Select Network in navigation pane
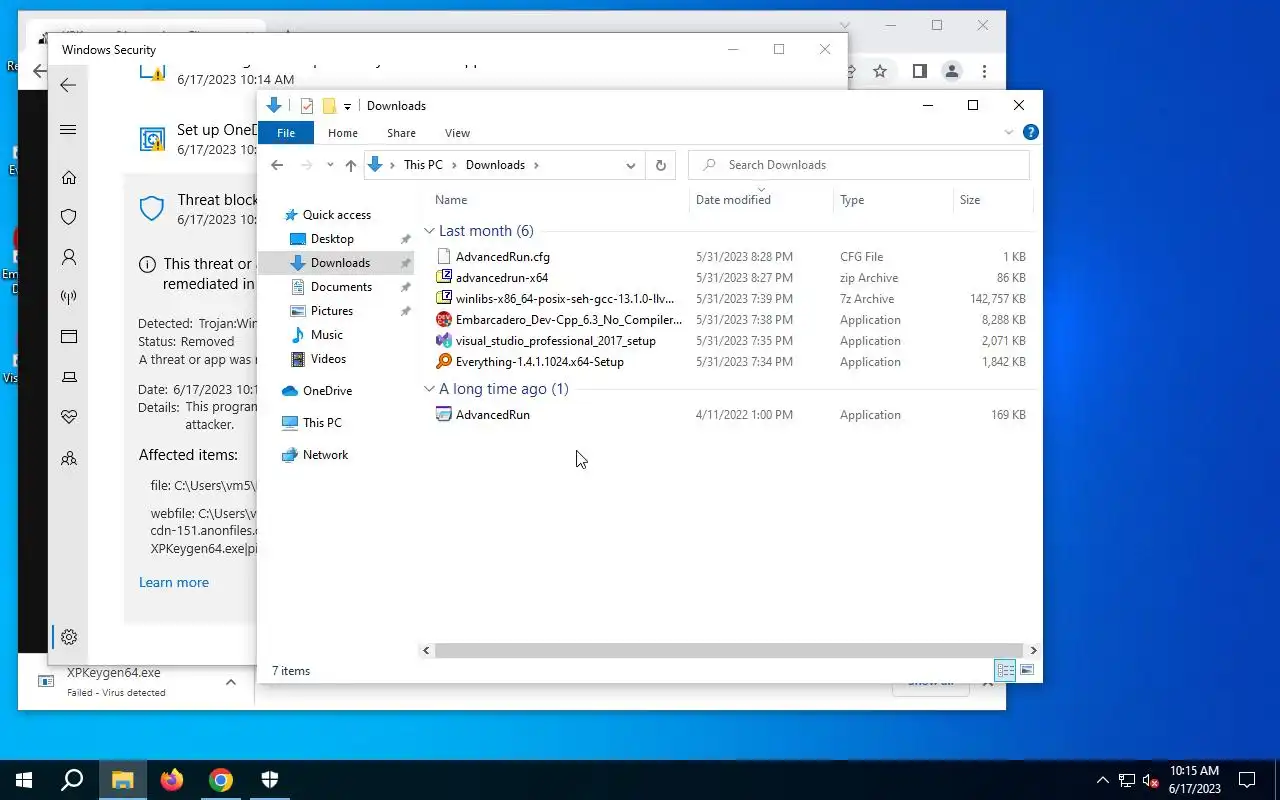Screen dimensions: 1280x800 coord(325,455)
